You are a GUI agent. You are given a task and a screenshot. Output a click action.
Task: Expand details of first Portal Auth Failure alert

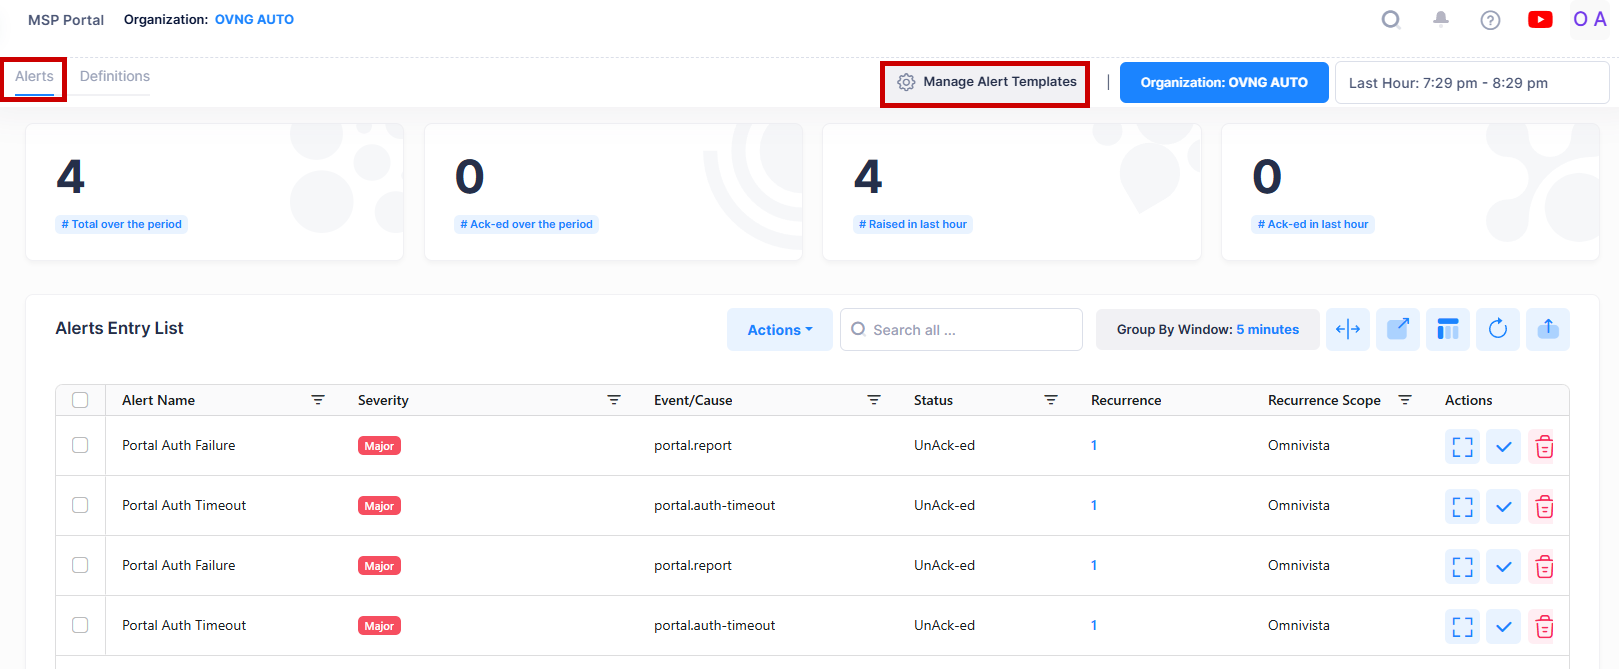(1462, 447)
